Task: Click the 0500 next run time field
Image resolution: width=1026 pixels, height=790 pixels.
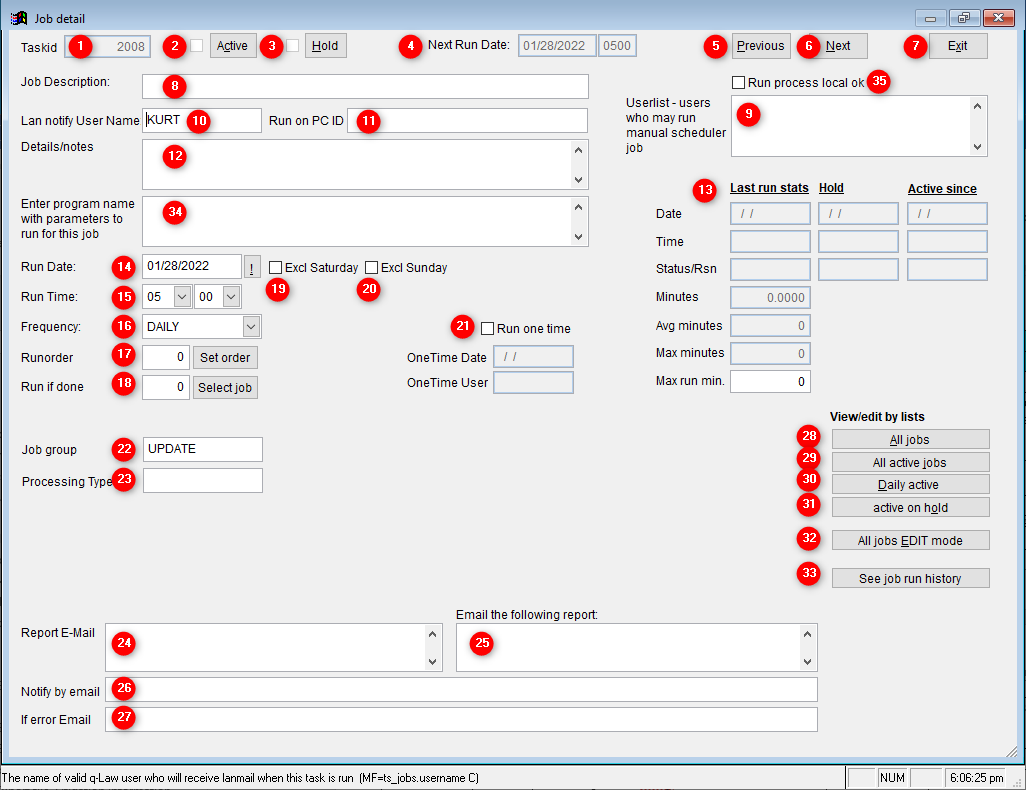Action: tap(617, 46)
